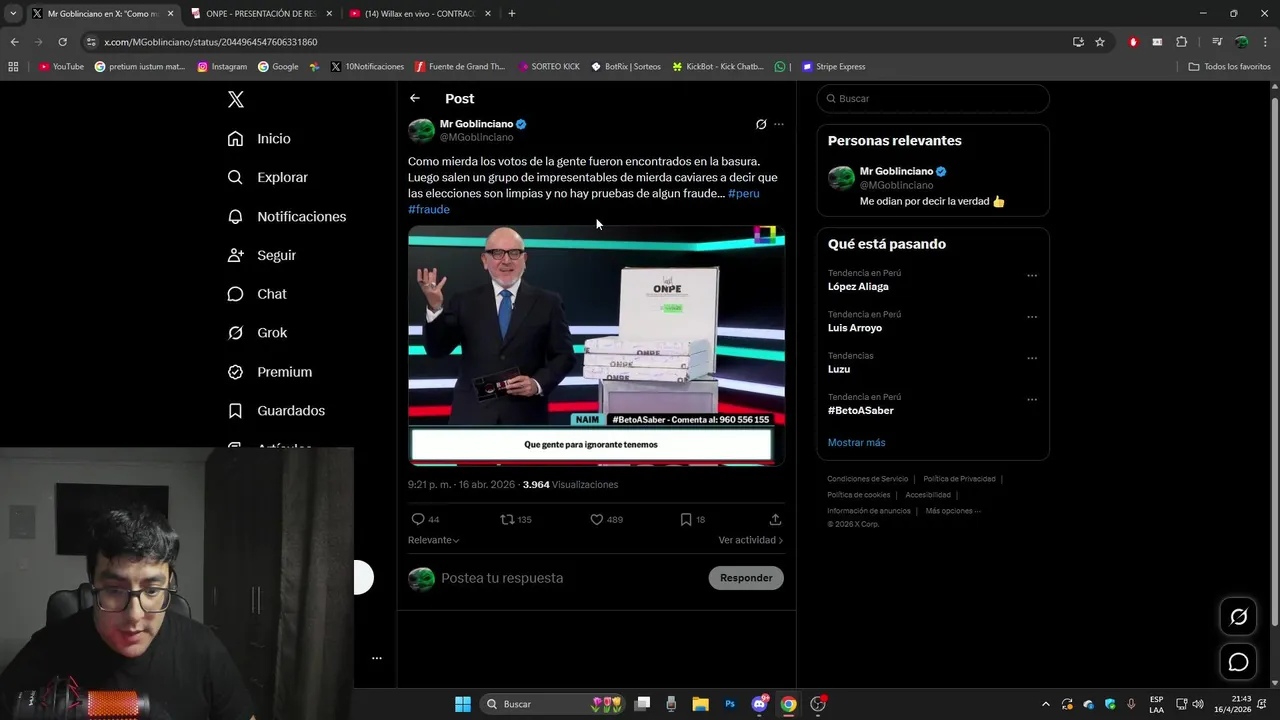Open Inicio in the sidebar
The height and width of the screenshot is (720, 1280).
[x=260, y=139]
